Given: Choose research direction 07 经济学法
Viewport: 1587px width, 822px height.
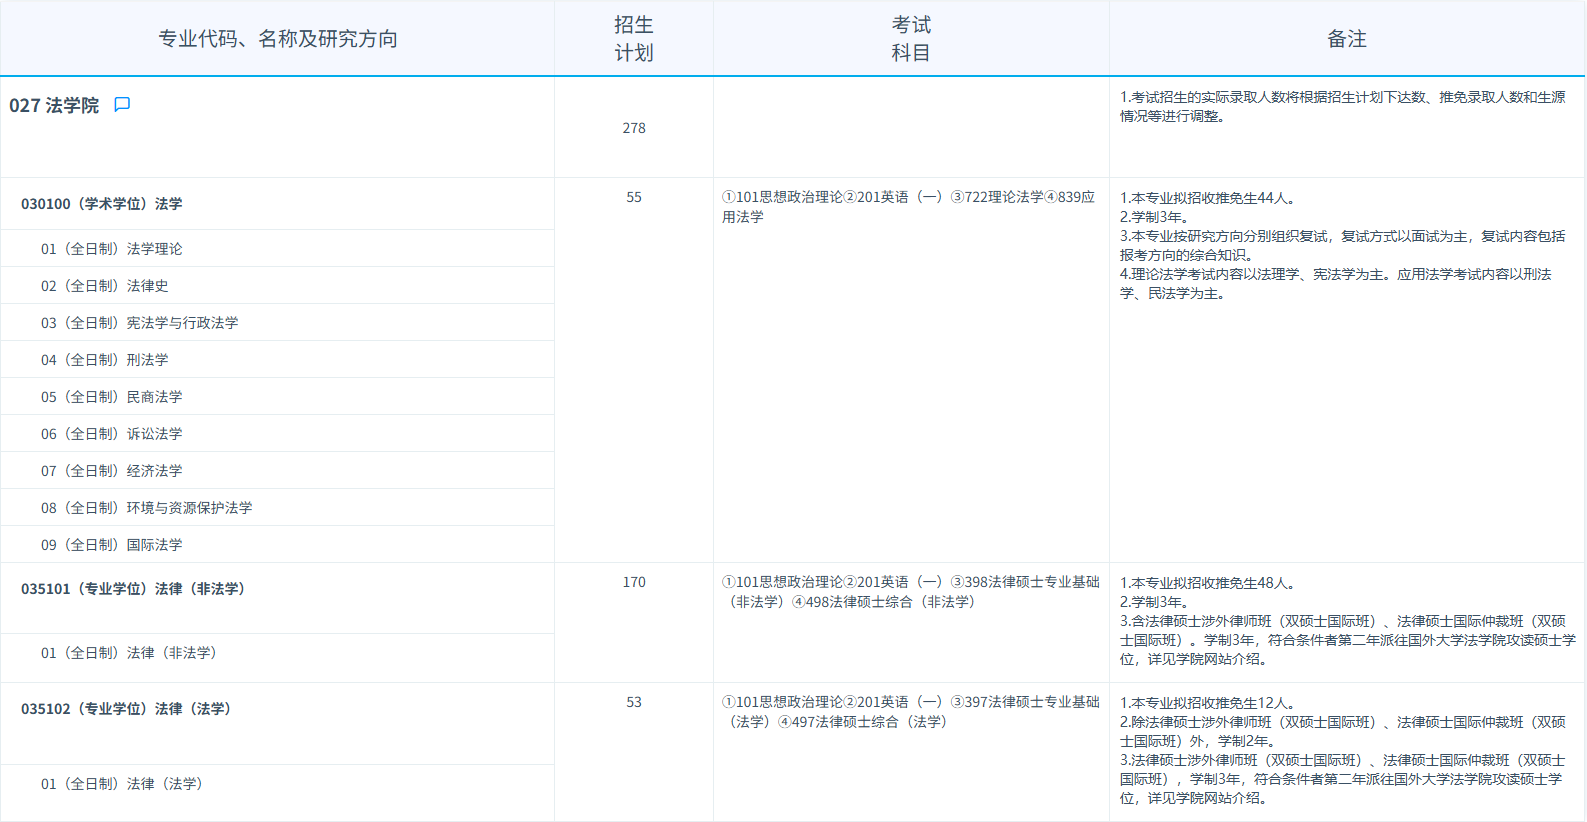Looking at the screenshot, I should (x=112, y=471).
